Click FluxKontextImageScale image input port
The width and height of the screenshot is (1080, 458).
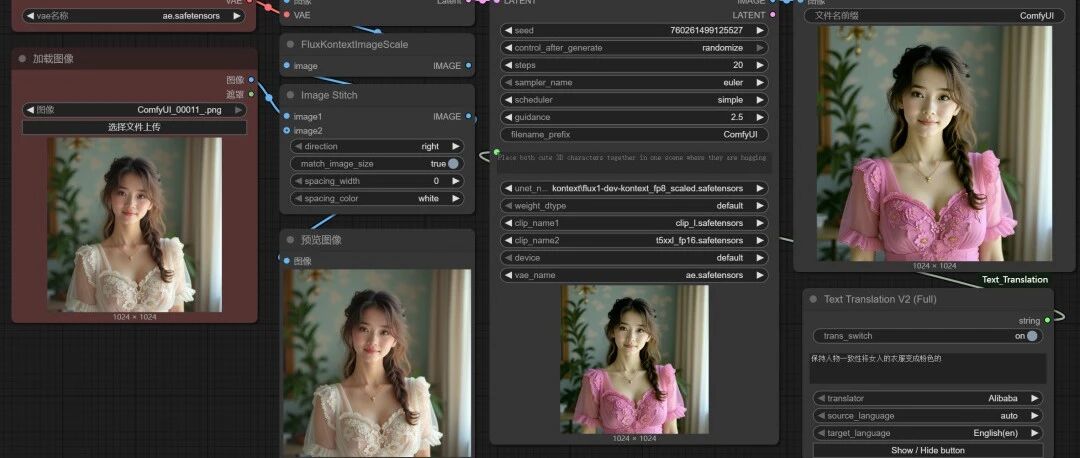287,65
